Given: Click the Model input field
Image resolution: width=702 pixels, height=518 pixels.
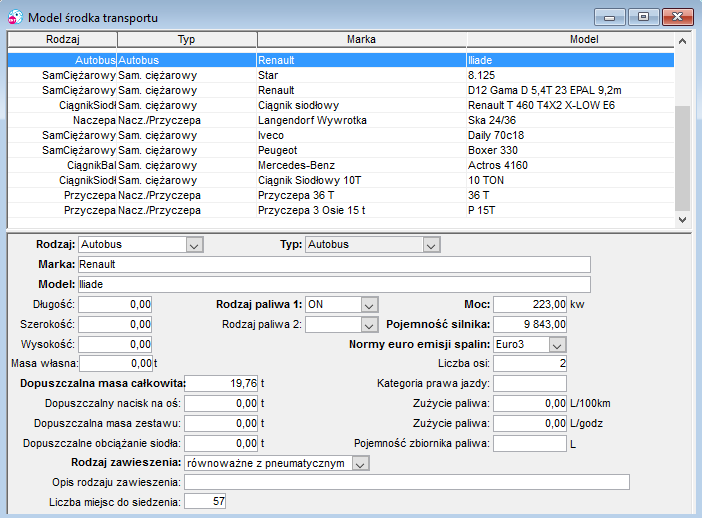Looking at the screenshot, I should [334, 284].
